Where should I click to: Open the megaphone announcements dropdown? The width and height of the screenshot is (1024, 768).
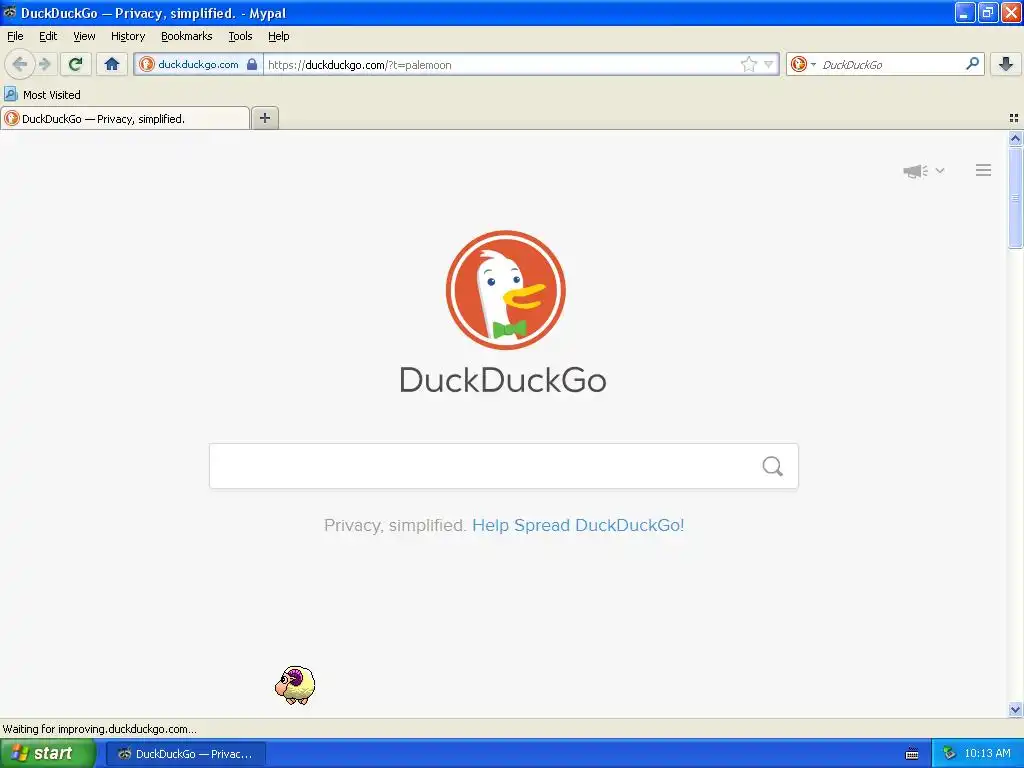[x=923, y=171]
